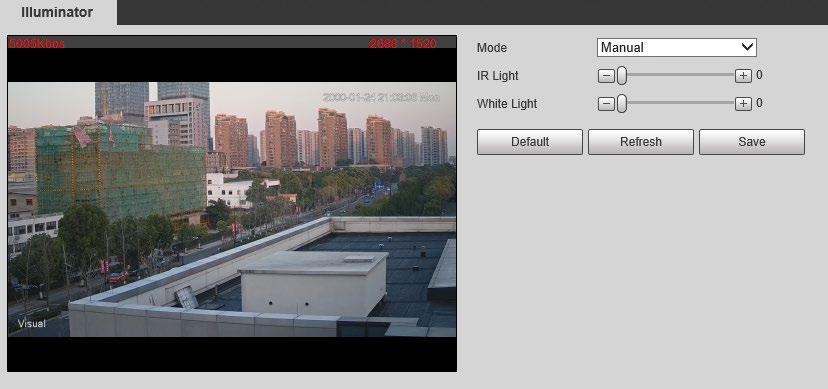
Task: Click the IR Light slider handle
Action: (622, 75)
